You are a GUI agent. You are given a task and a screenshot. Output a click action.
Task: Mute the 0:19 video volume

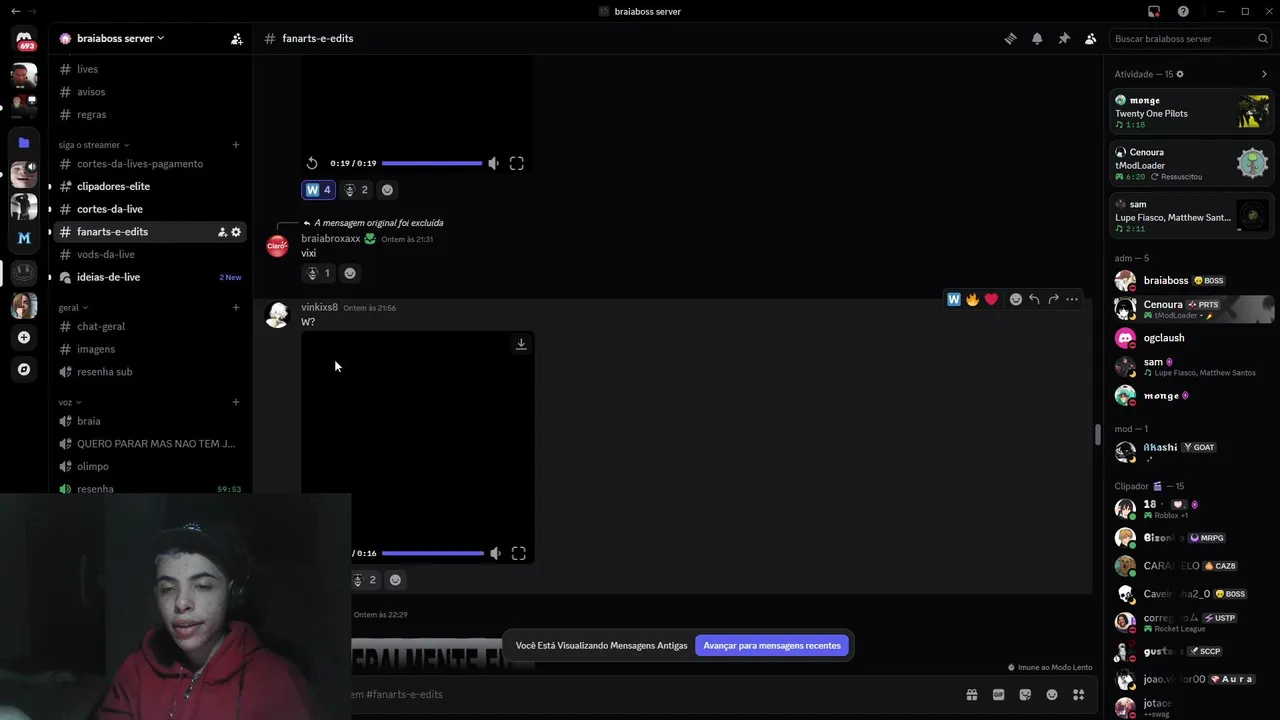(x=494, y=163)
